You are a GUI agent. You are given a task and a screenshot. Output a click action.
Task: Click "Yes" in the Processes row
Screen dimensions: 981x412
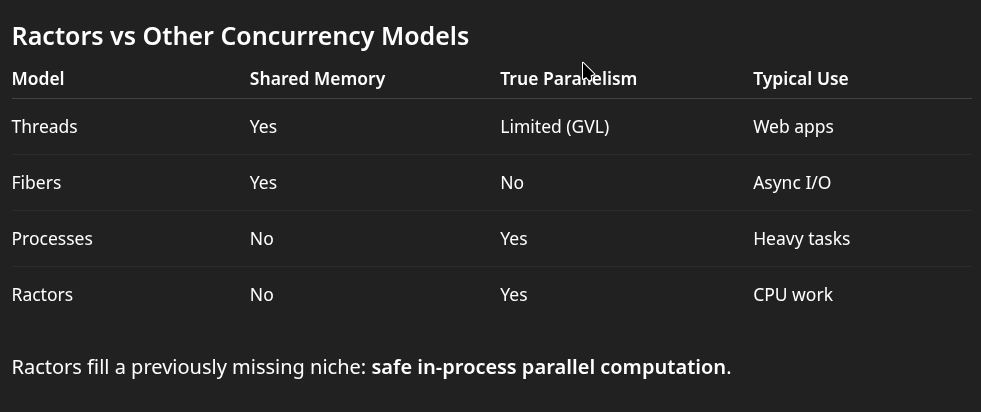click(x=513, y=239)
